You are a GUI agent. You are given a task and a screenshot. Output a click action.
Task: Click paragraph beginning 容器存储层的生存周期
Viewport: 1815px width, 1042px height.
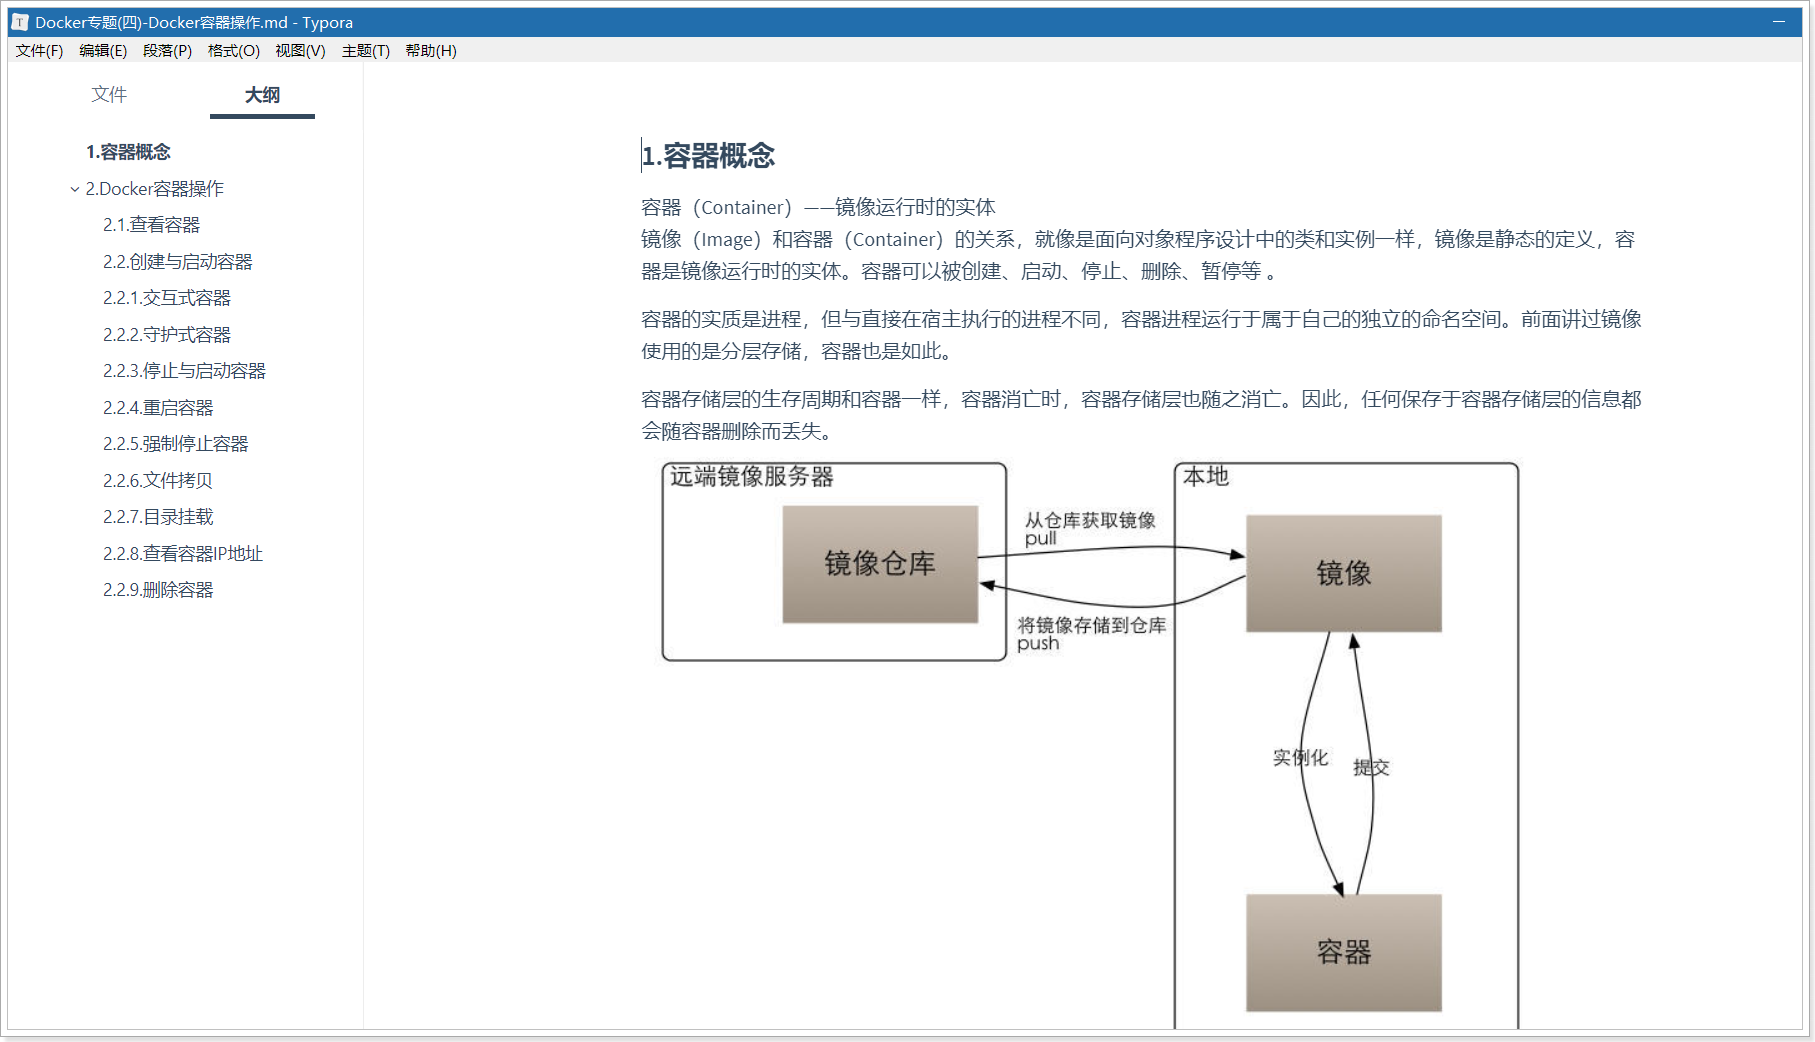click(1140, 415)
